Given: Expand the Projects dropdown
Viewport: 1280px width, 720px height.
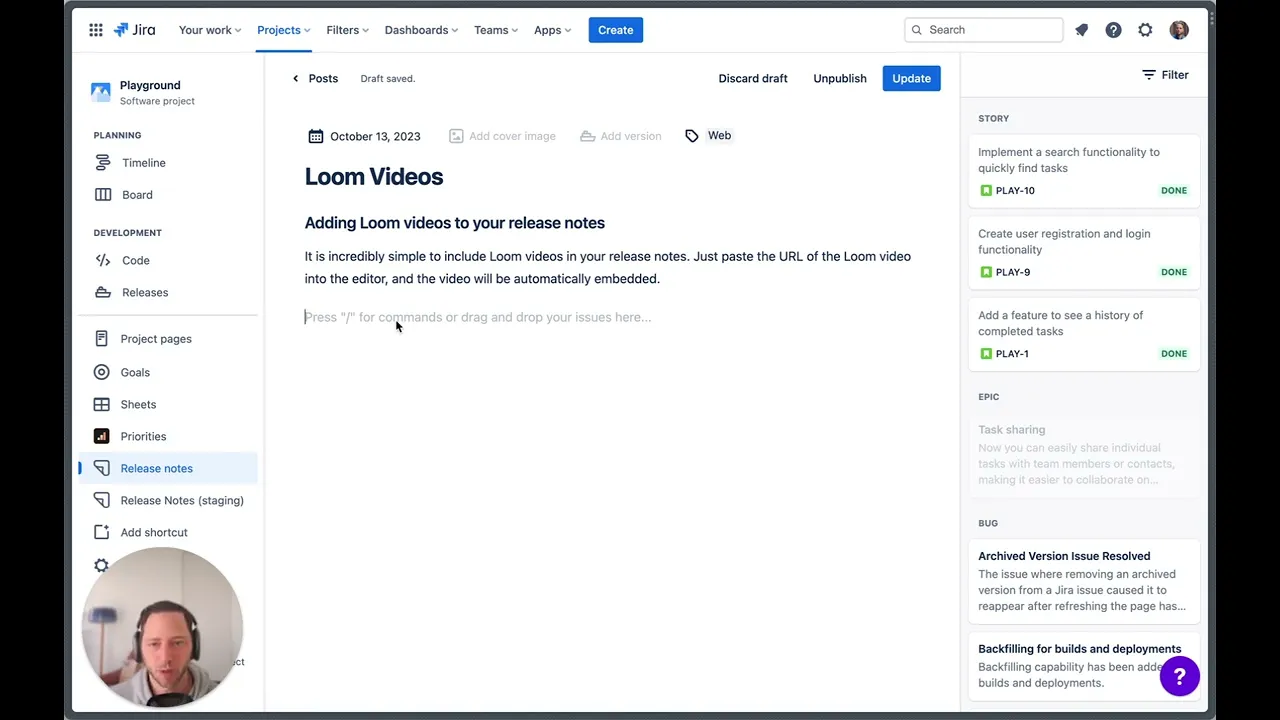Looking at the screenshot, I should pyautogui.click(x=283, y=30).
